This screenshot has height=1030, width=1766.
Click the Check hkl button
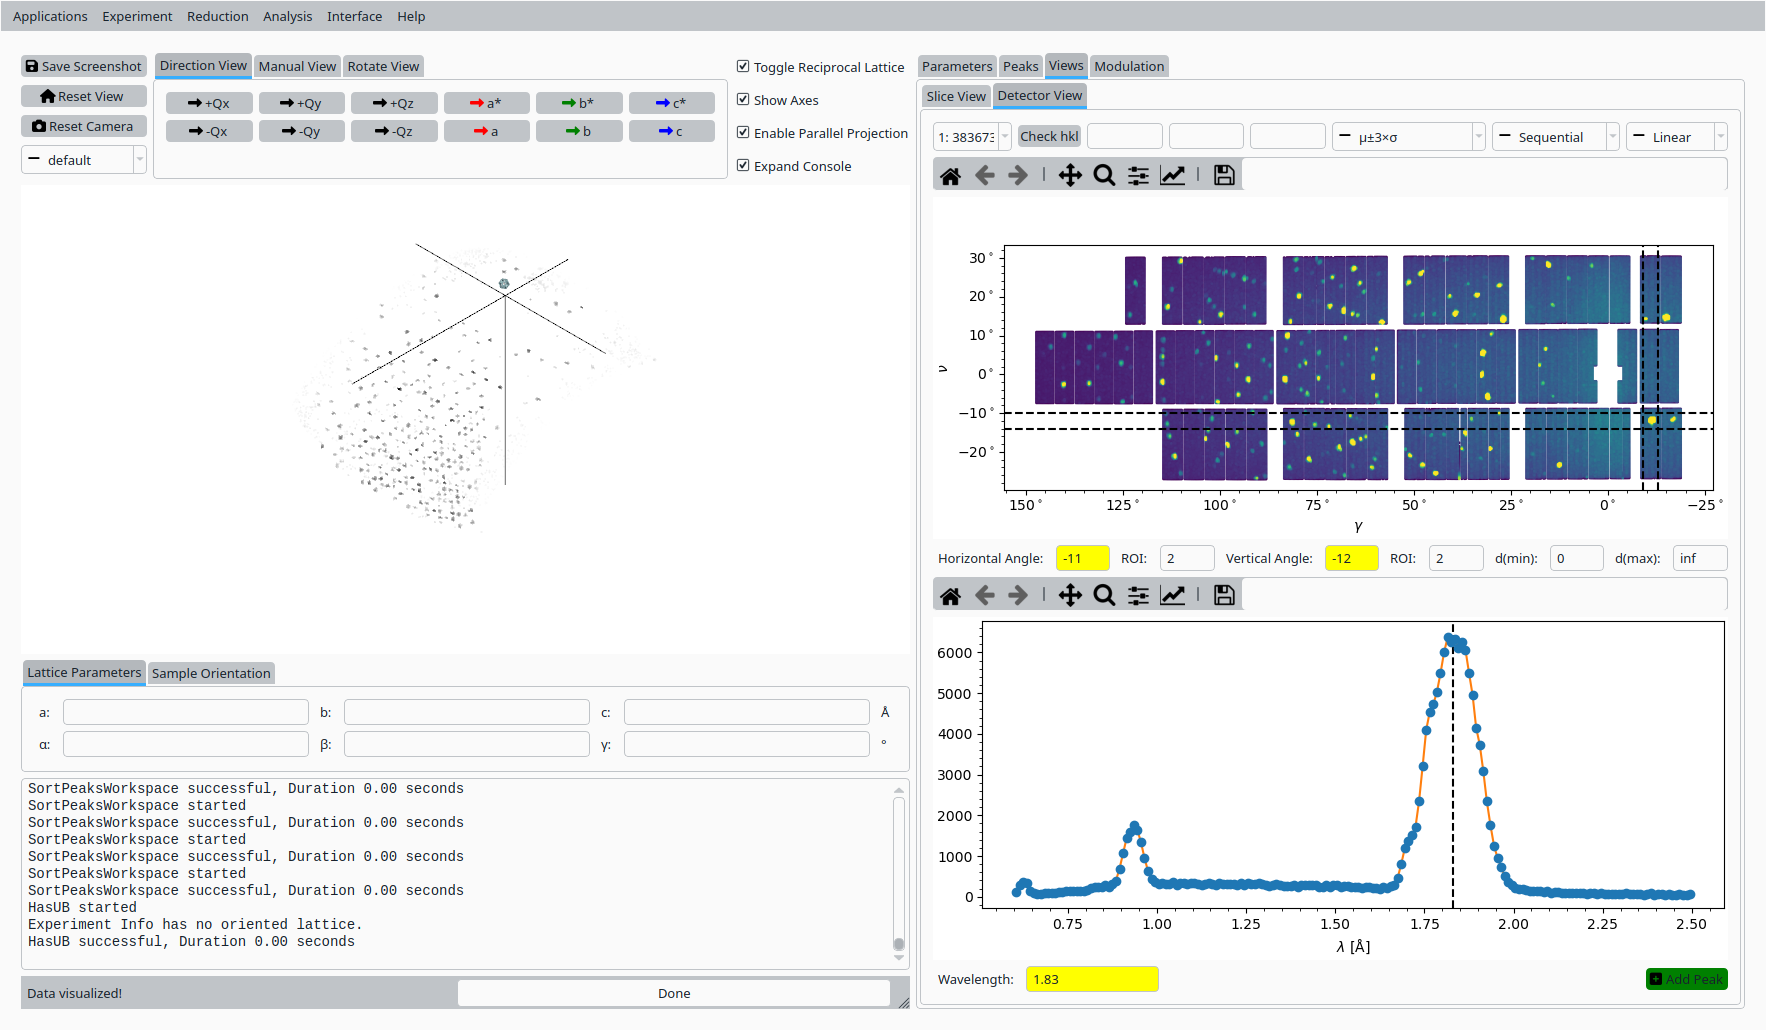pyautogui.click(x=1049, y=137)
